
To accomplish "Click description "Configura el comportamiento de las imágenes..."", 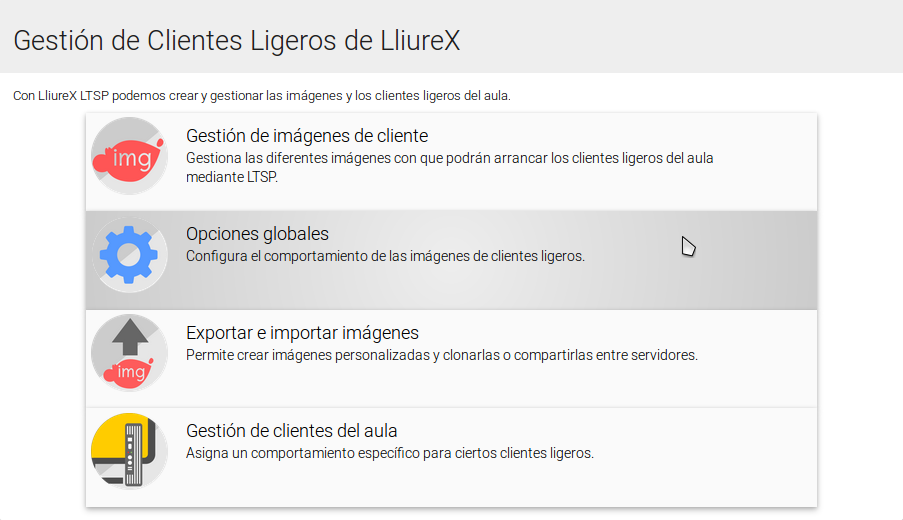I will 385,256.
